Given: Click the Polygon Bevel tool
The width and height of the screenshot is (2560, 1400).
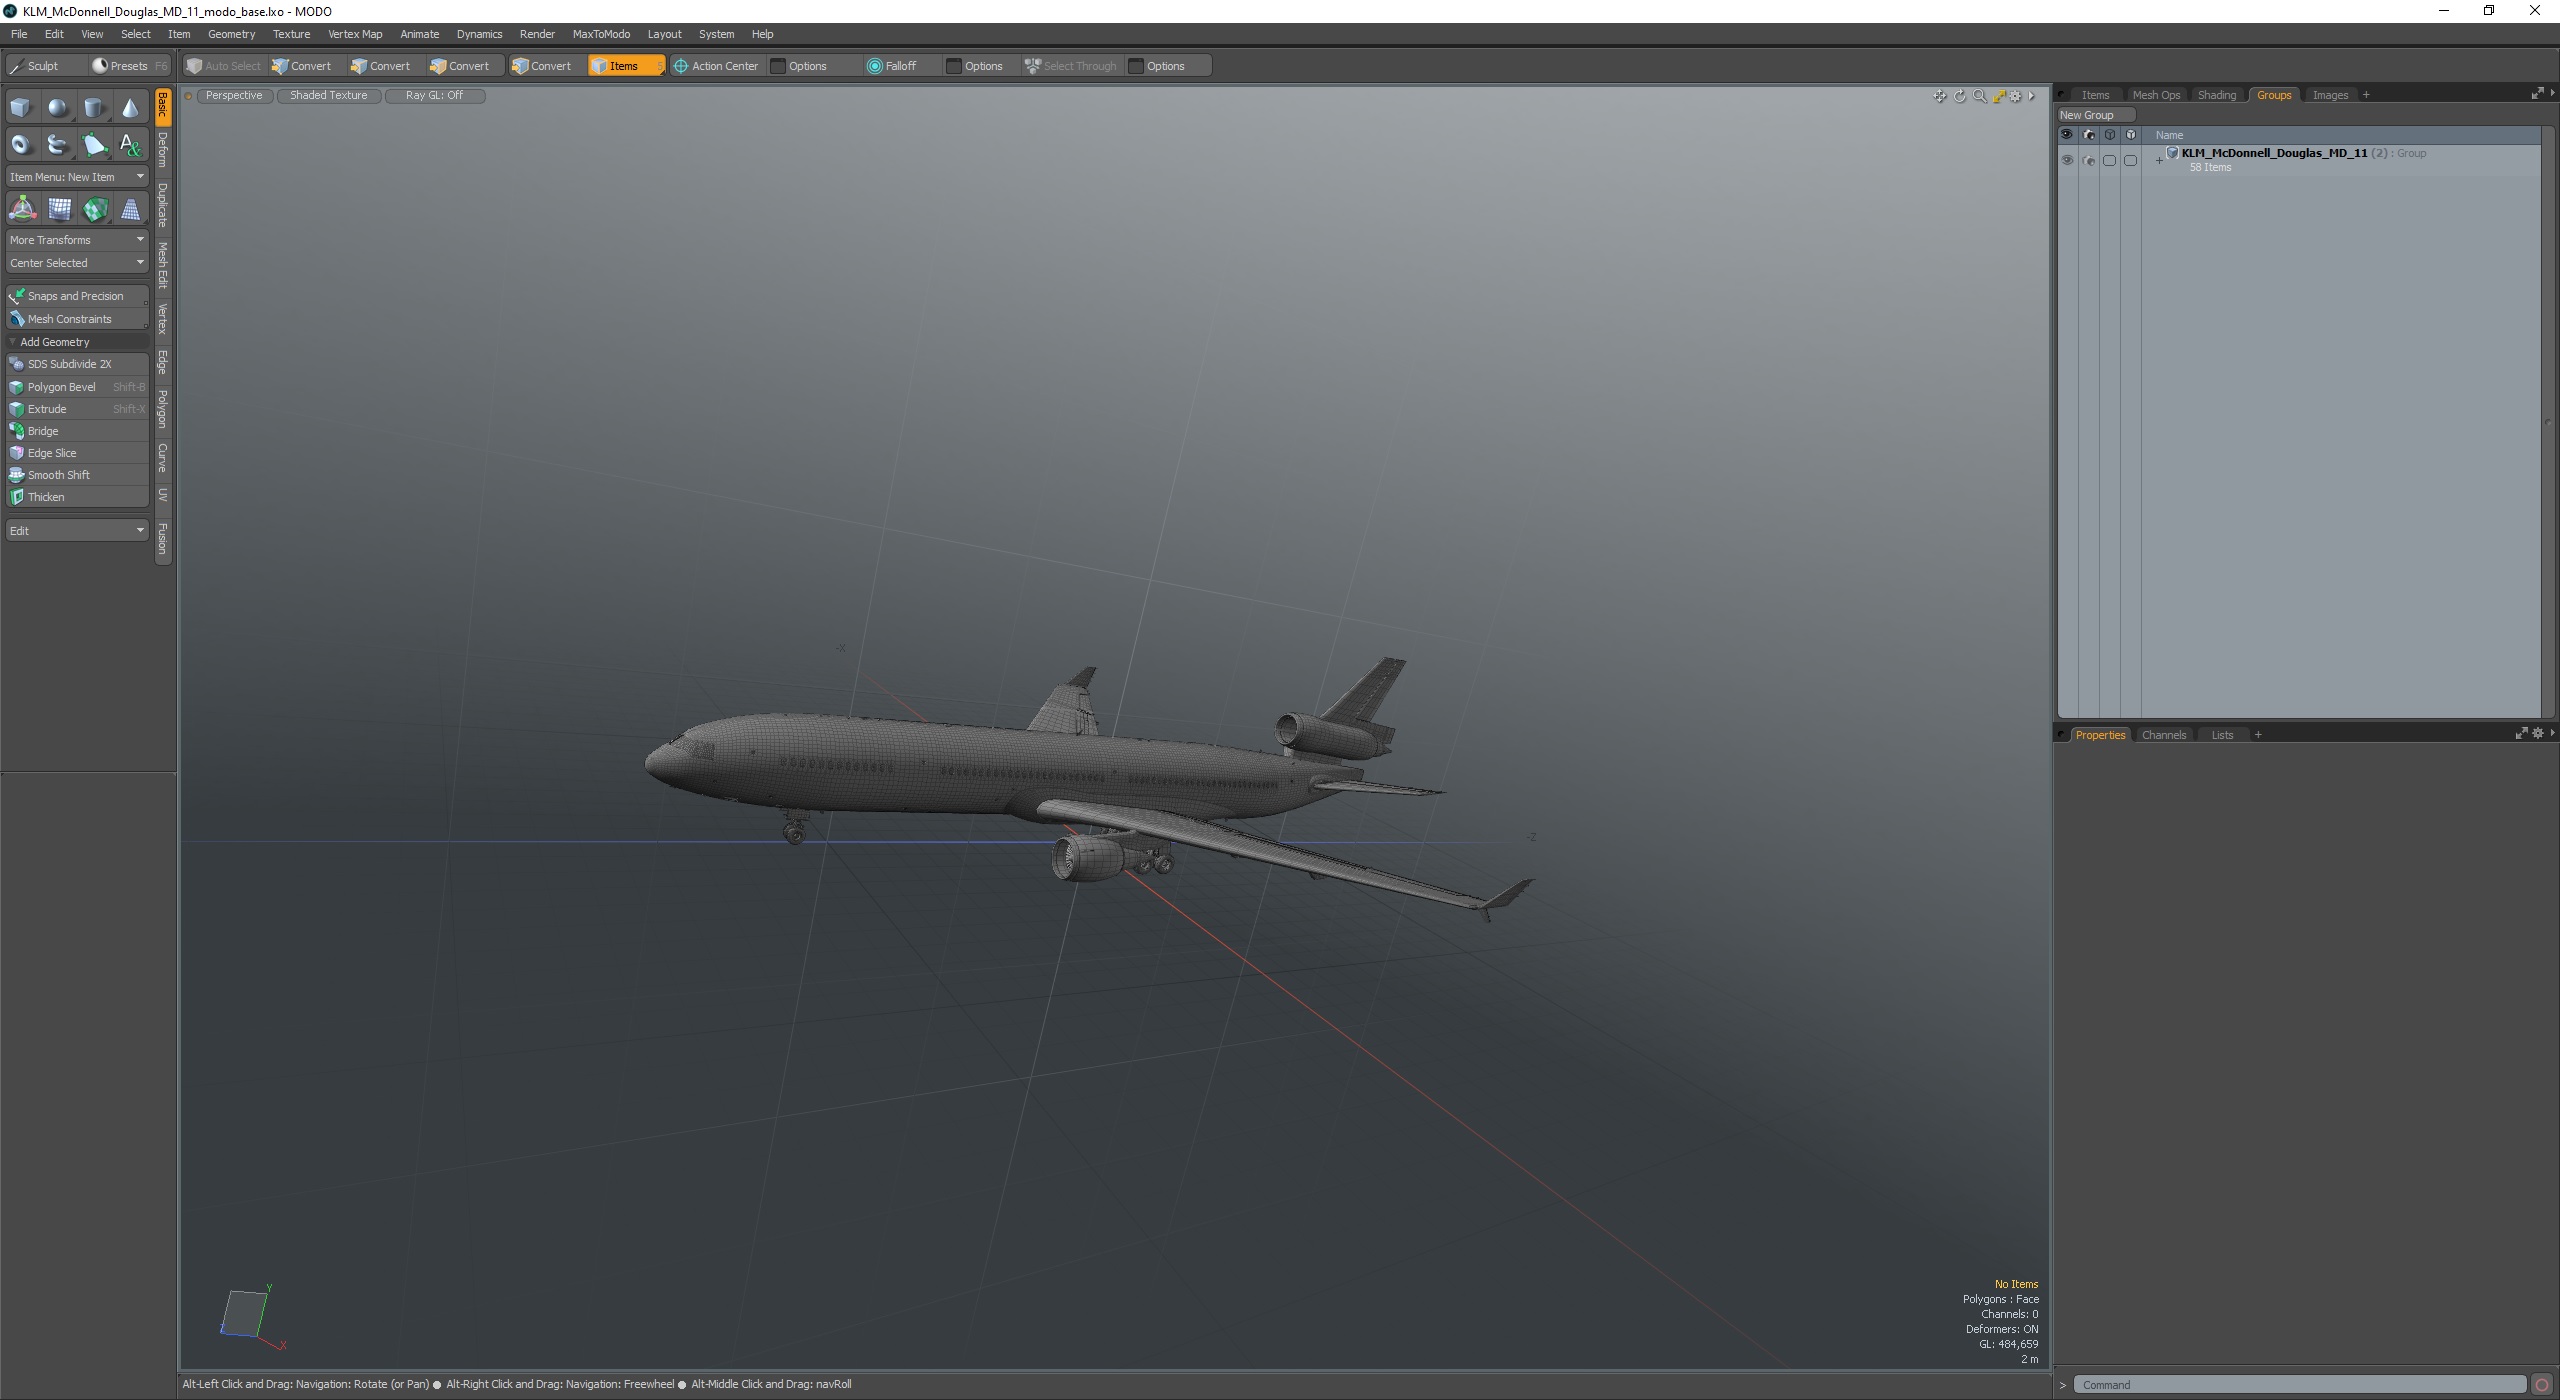Looking at the screenshot, I should click(x=77, y=387).
